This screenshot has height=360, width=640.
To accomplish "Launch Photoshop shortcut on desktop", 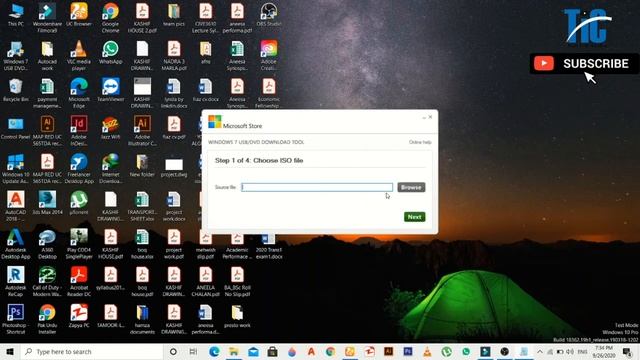I will pyautogui.click(x=16, y=319).
